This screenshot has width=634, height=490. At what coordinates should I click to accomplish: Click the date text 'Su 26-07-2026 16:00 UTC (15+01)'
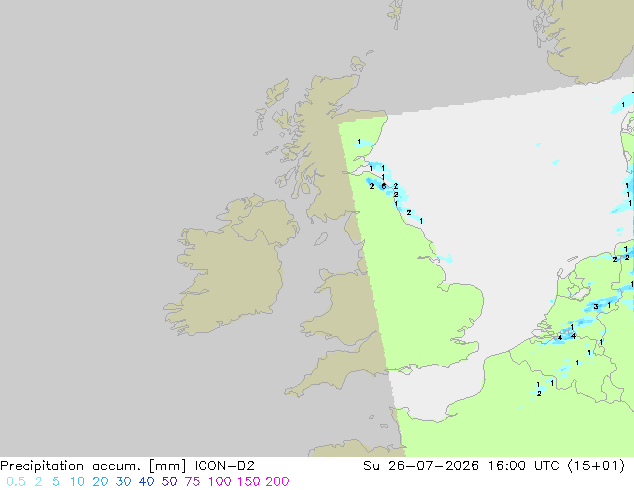click(x=494, y=466)
